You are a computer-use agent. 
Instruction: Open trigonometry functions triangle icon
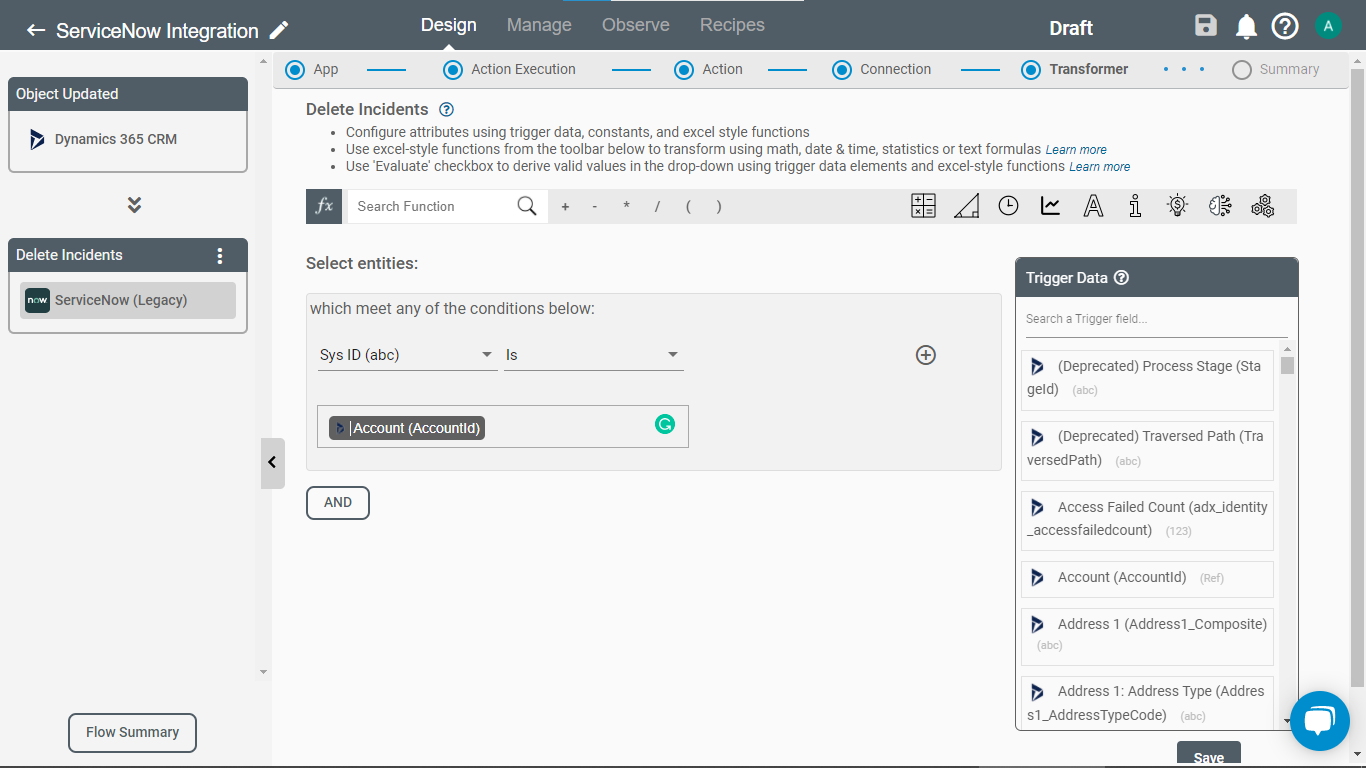pos(966,206)
